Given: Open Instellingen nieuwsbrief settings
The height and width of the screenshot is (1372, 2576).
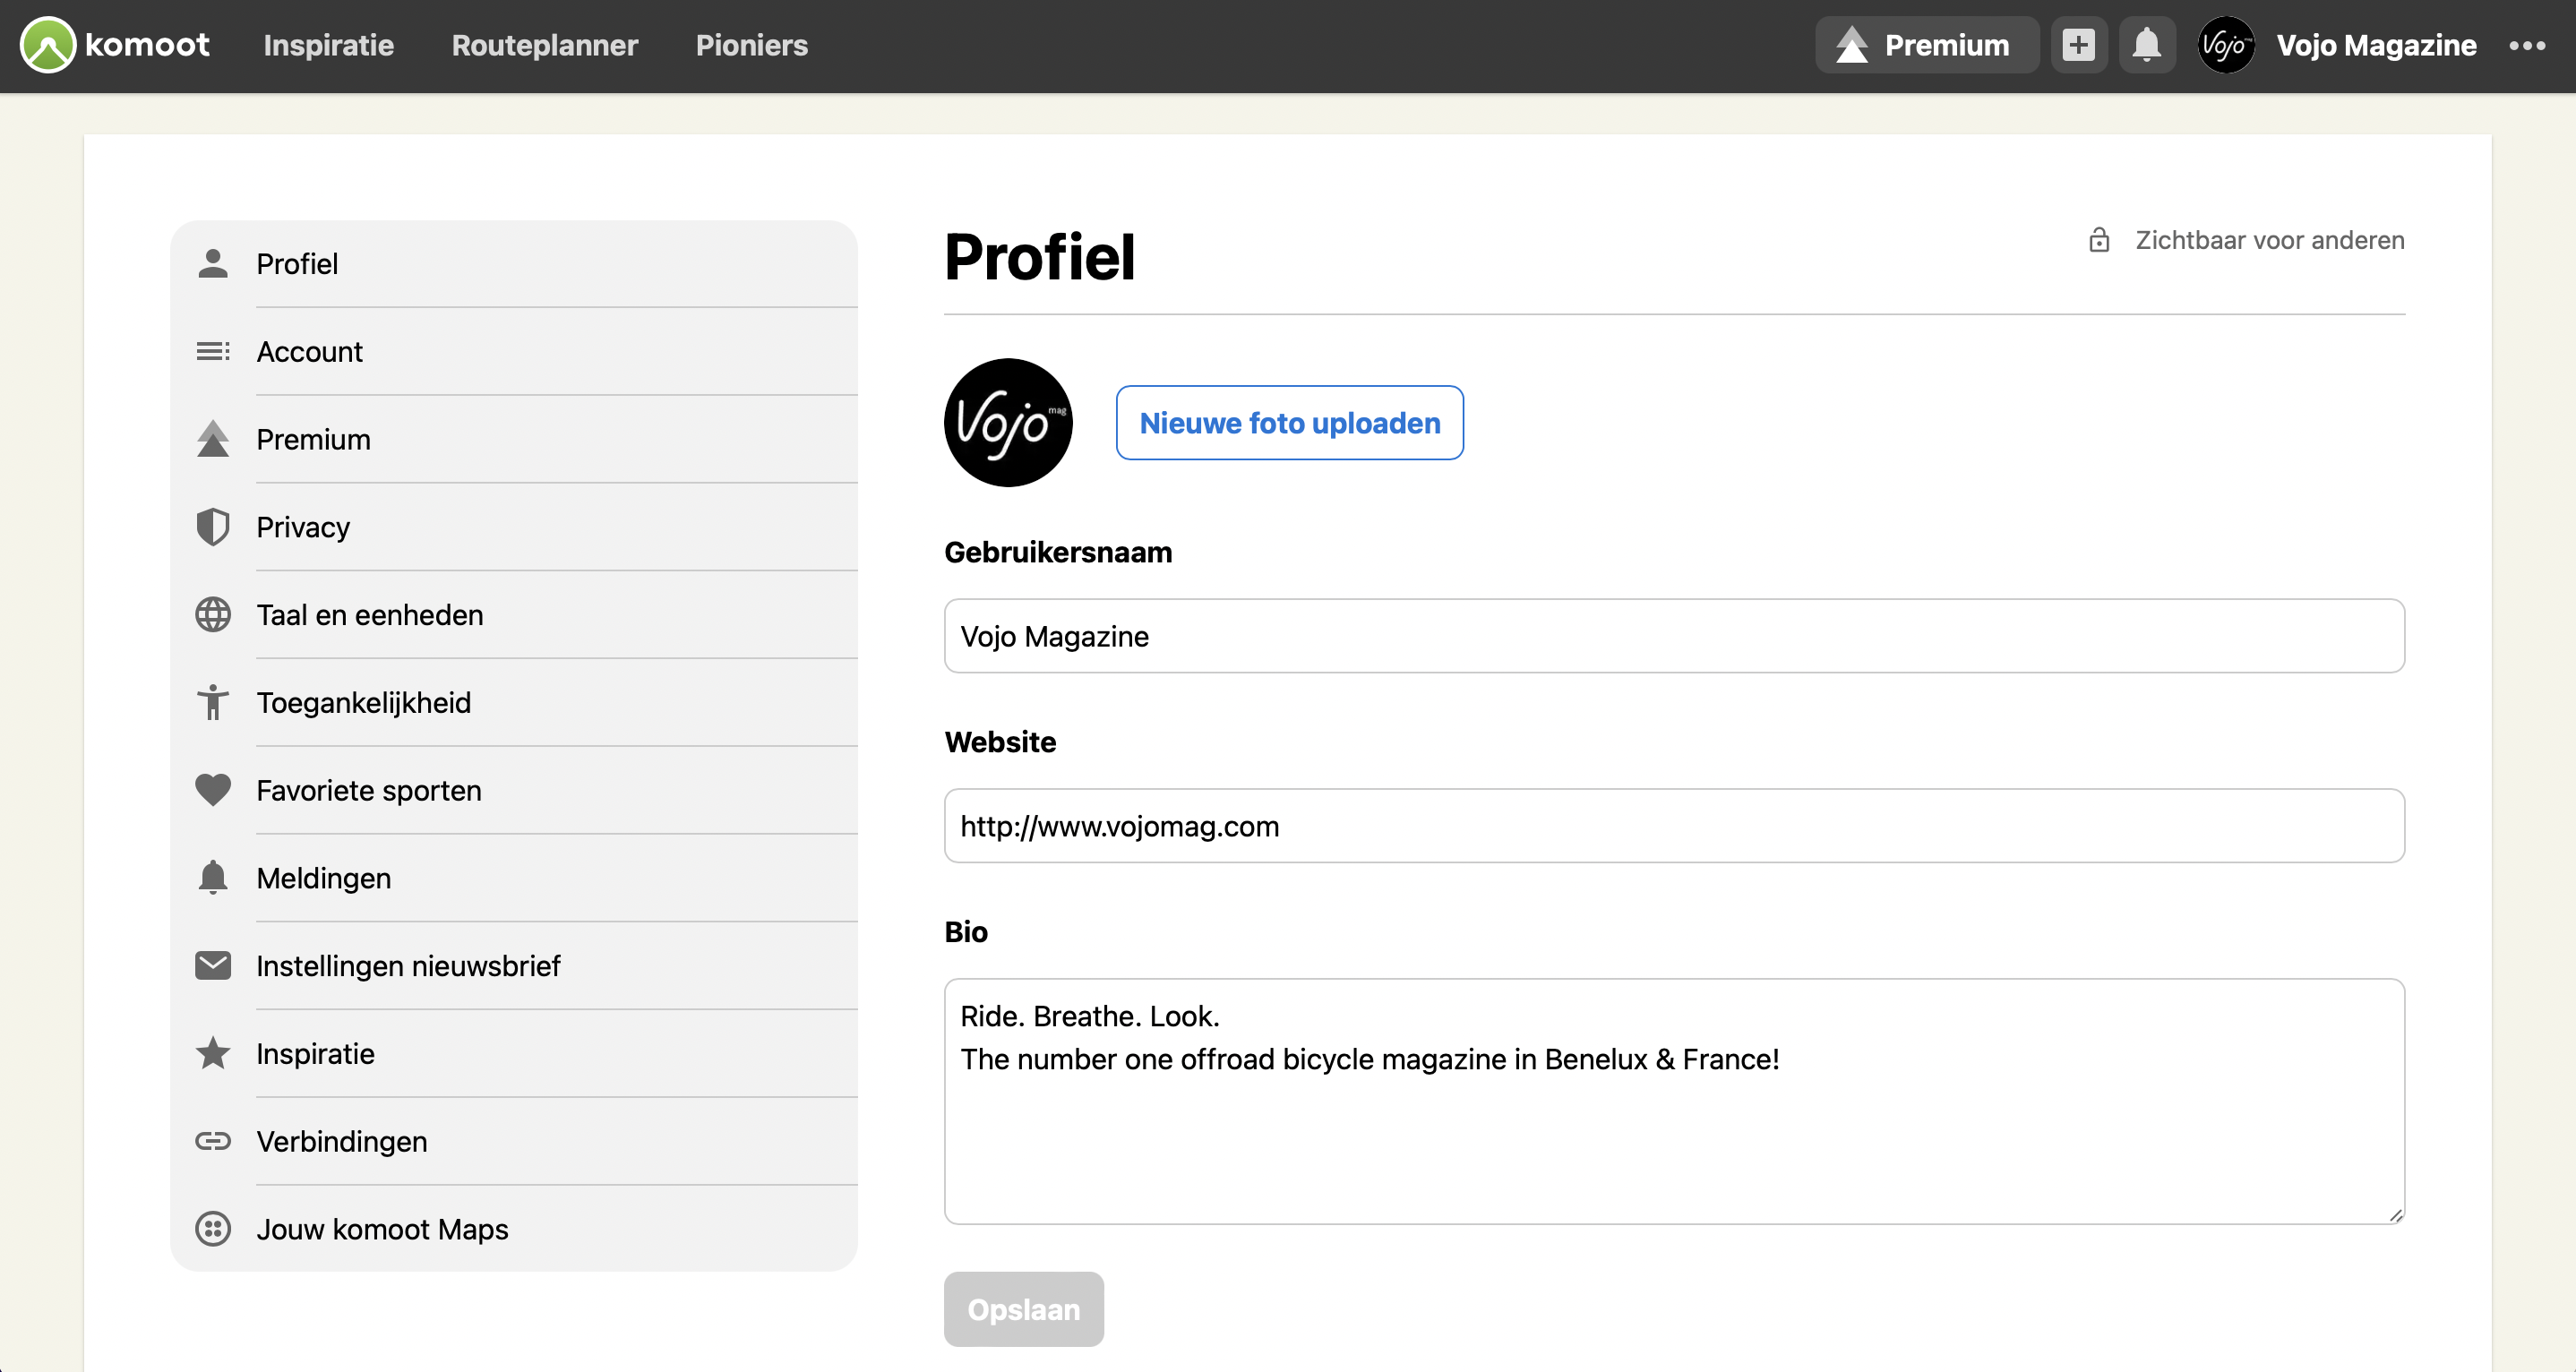Looking at the screenshot, I should [514, 966].
